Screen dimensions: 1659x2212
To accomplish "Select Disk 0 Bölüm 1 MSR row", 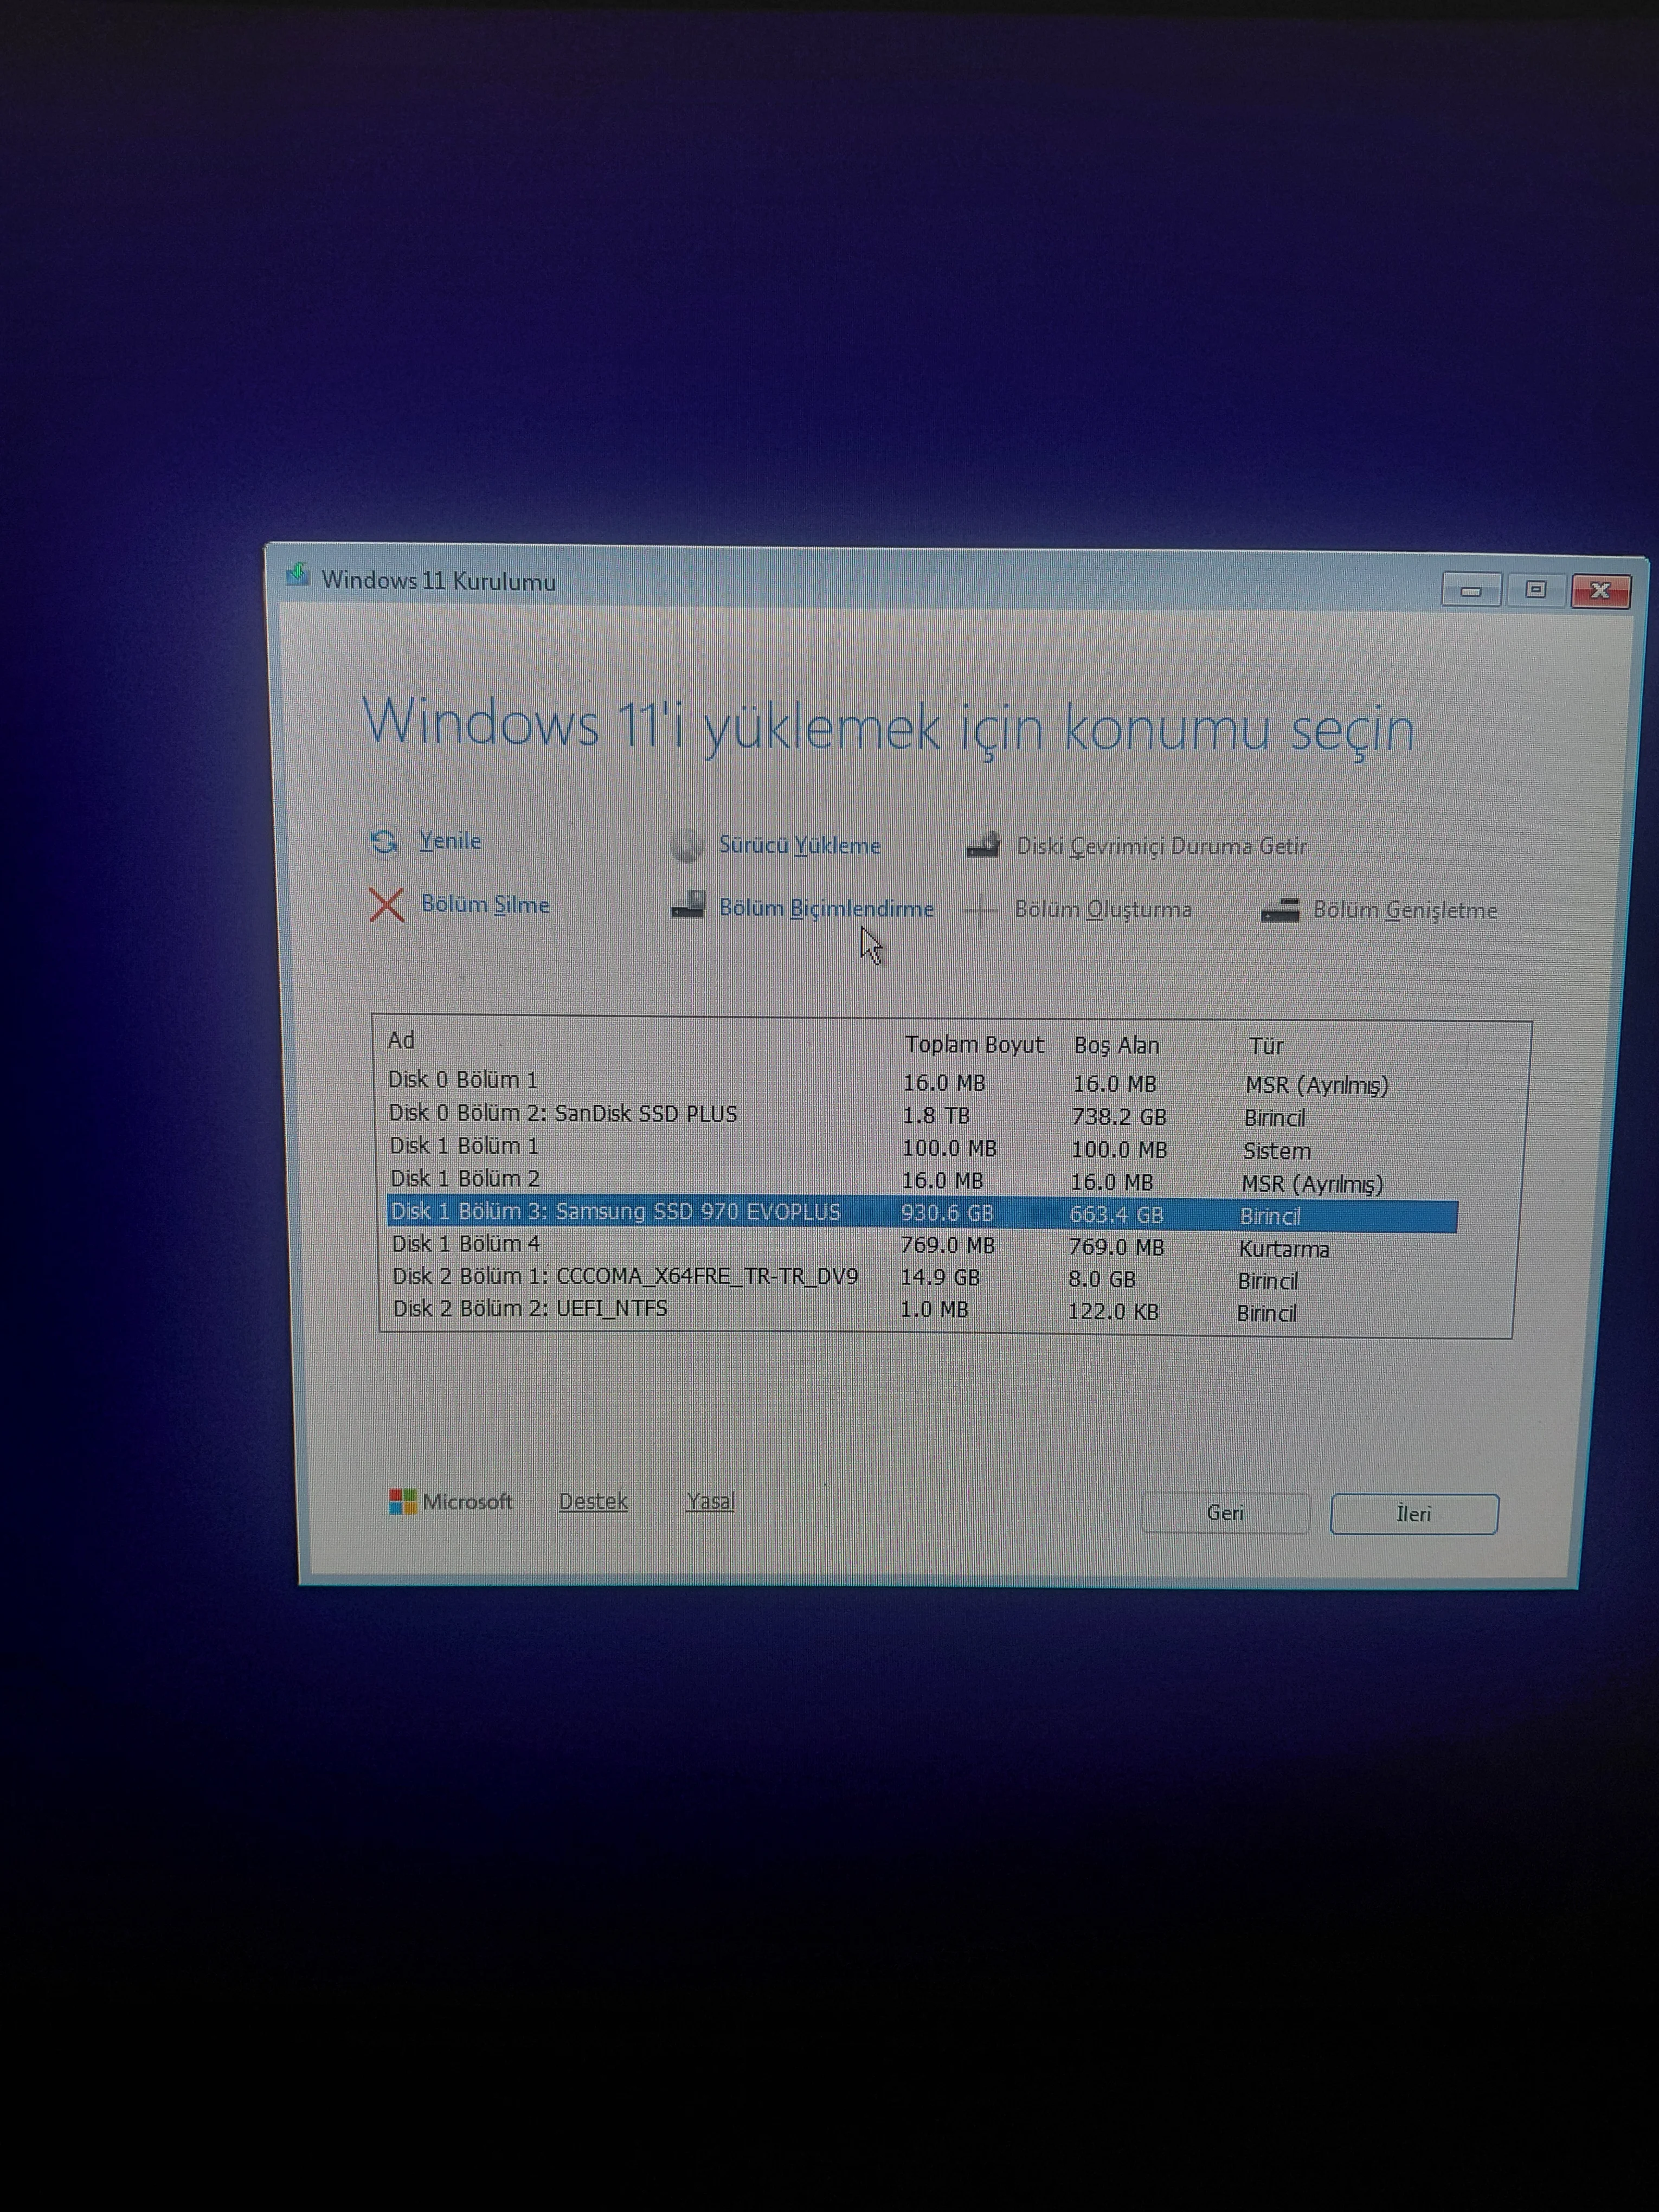I will (463, 1081).
